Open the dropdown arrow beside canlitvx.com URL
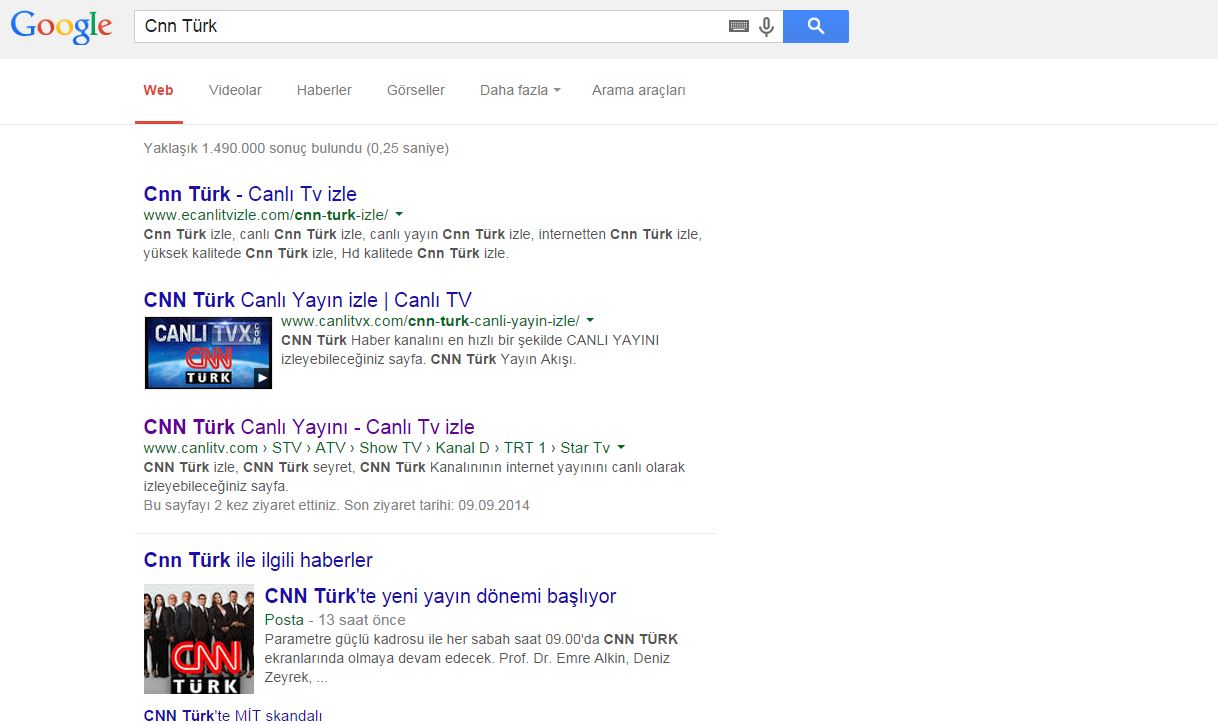This screenshot has height=725, width=1218. click(x=589, y=320)
